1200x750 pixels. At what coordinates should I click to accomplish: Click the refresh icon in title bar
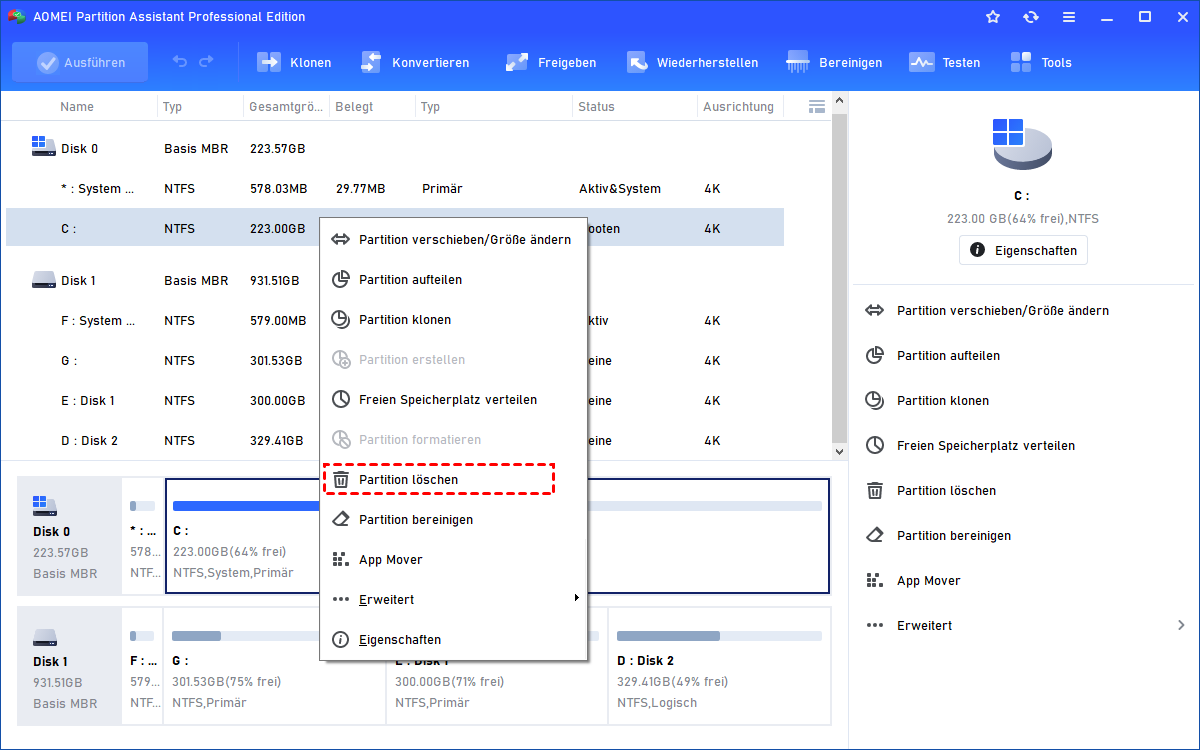tap(1031, 17)
